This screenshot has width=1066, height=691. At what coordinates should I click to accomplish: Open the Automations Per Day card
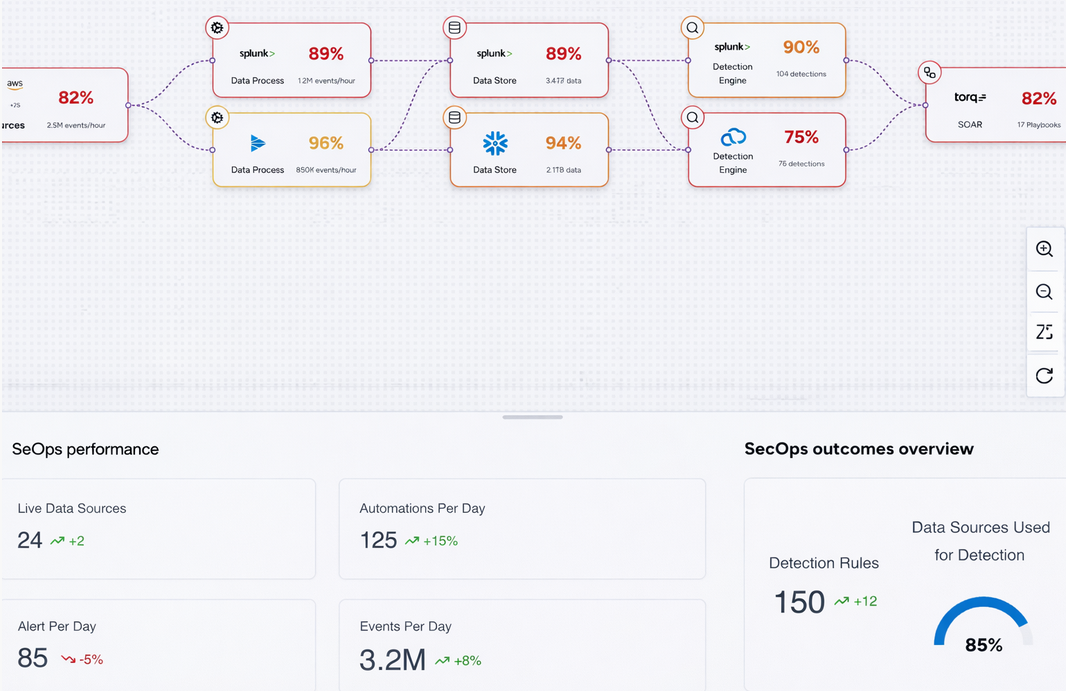[x=522, y=528]
